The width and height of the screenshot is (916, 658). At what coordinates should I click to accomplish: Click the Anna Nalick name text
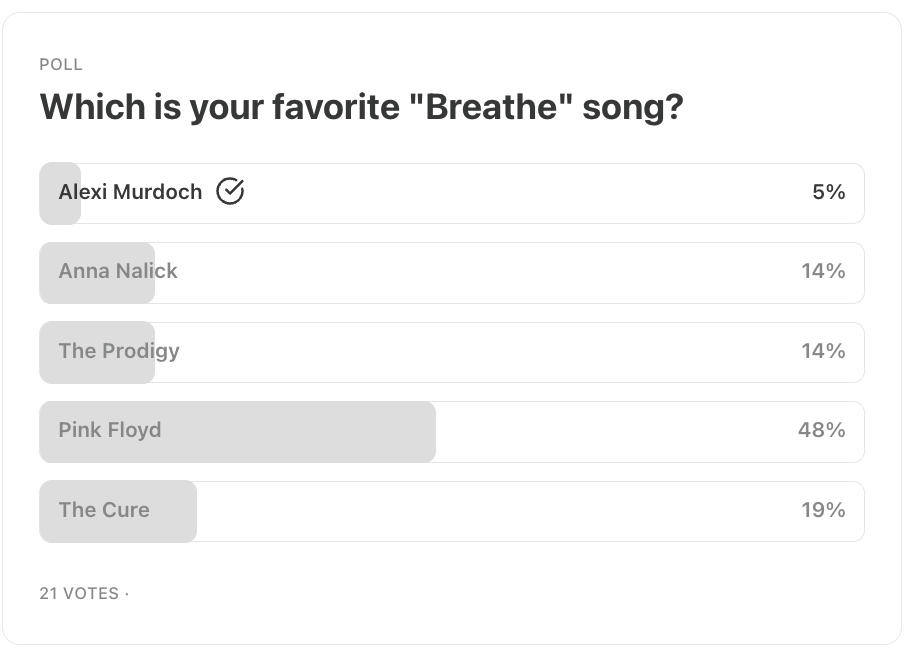118,271
